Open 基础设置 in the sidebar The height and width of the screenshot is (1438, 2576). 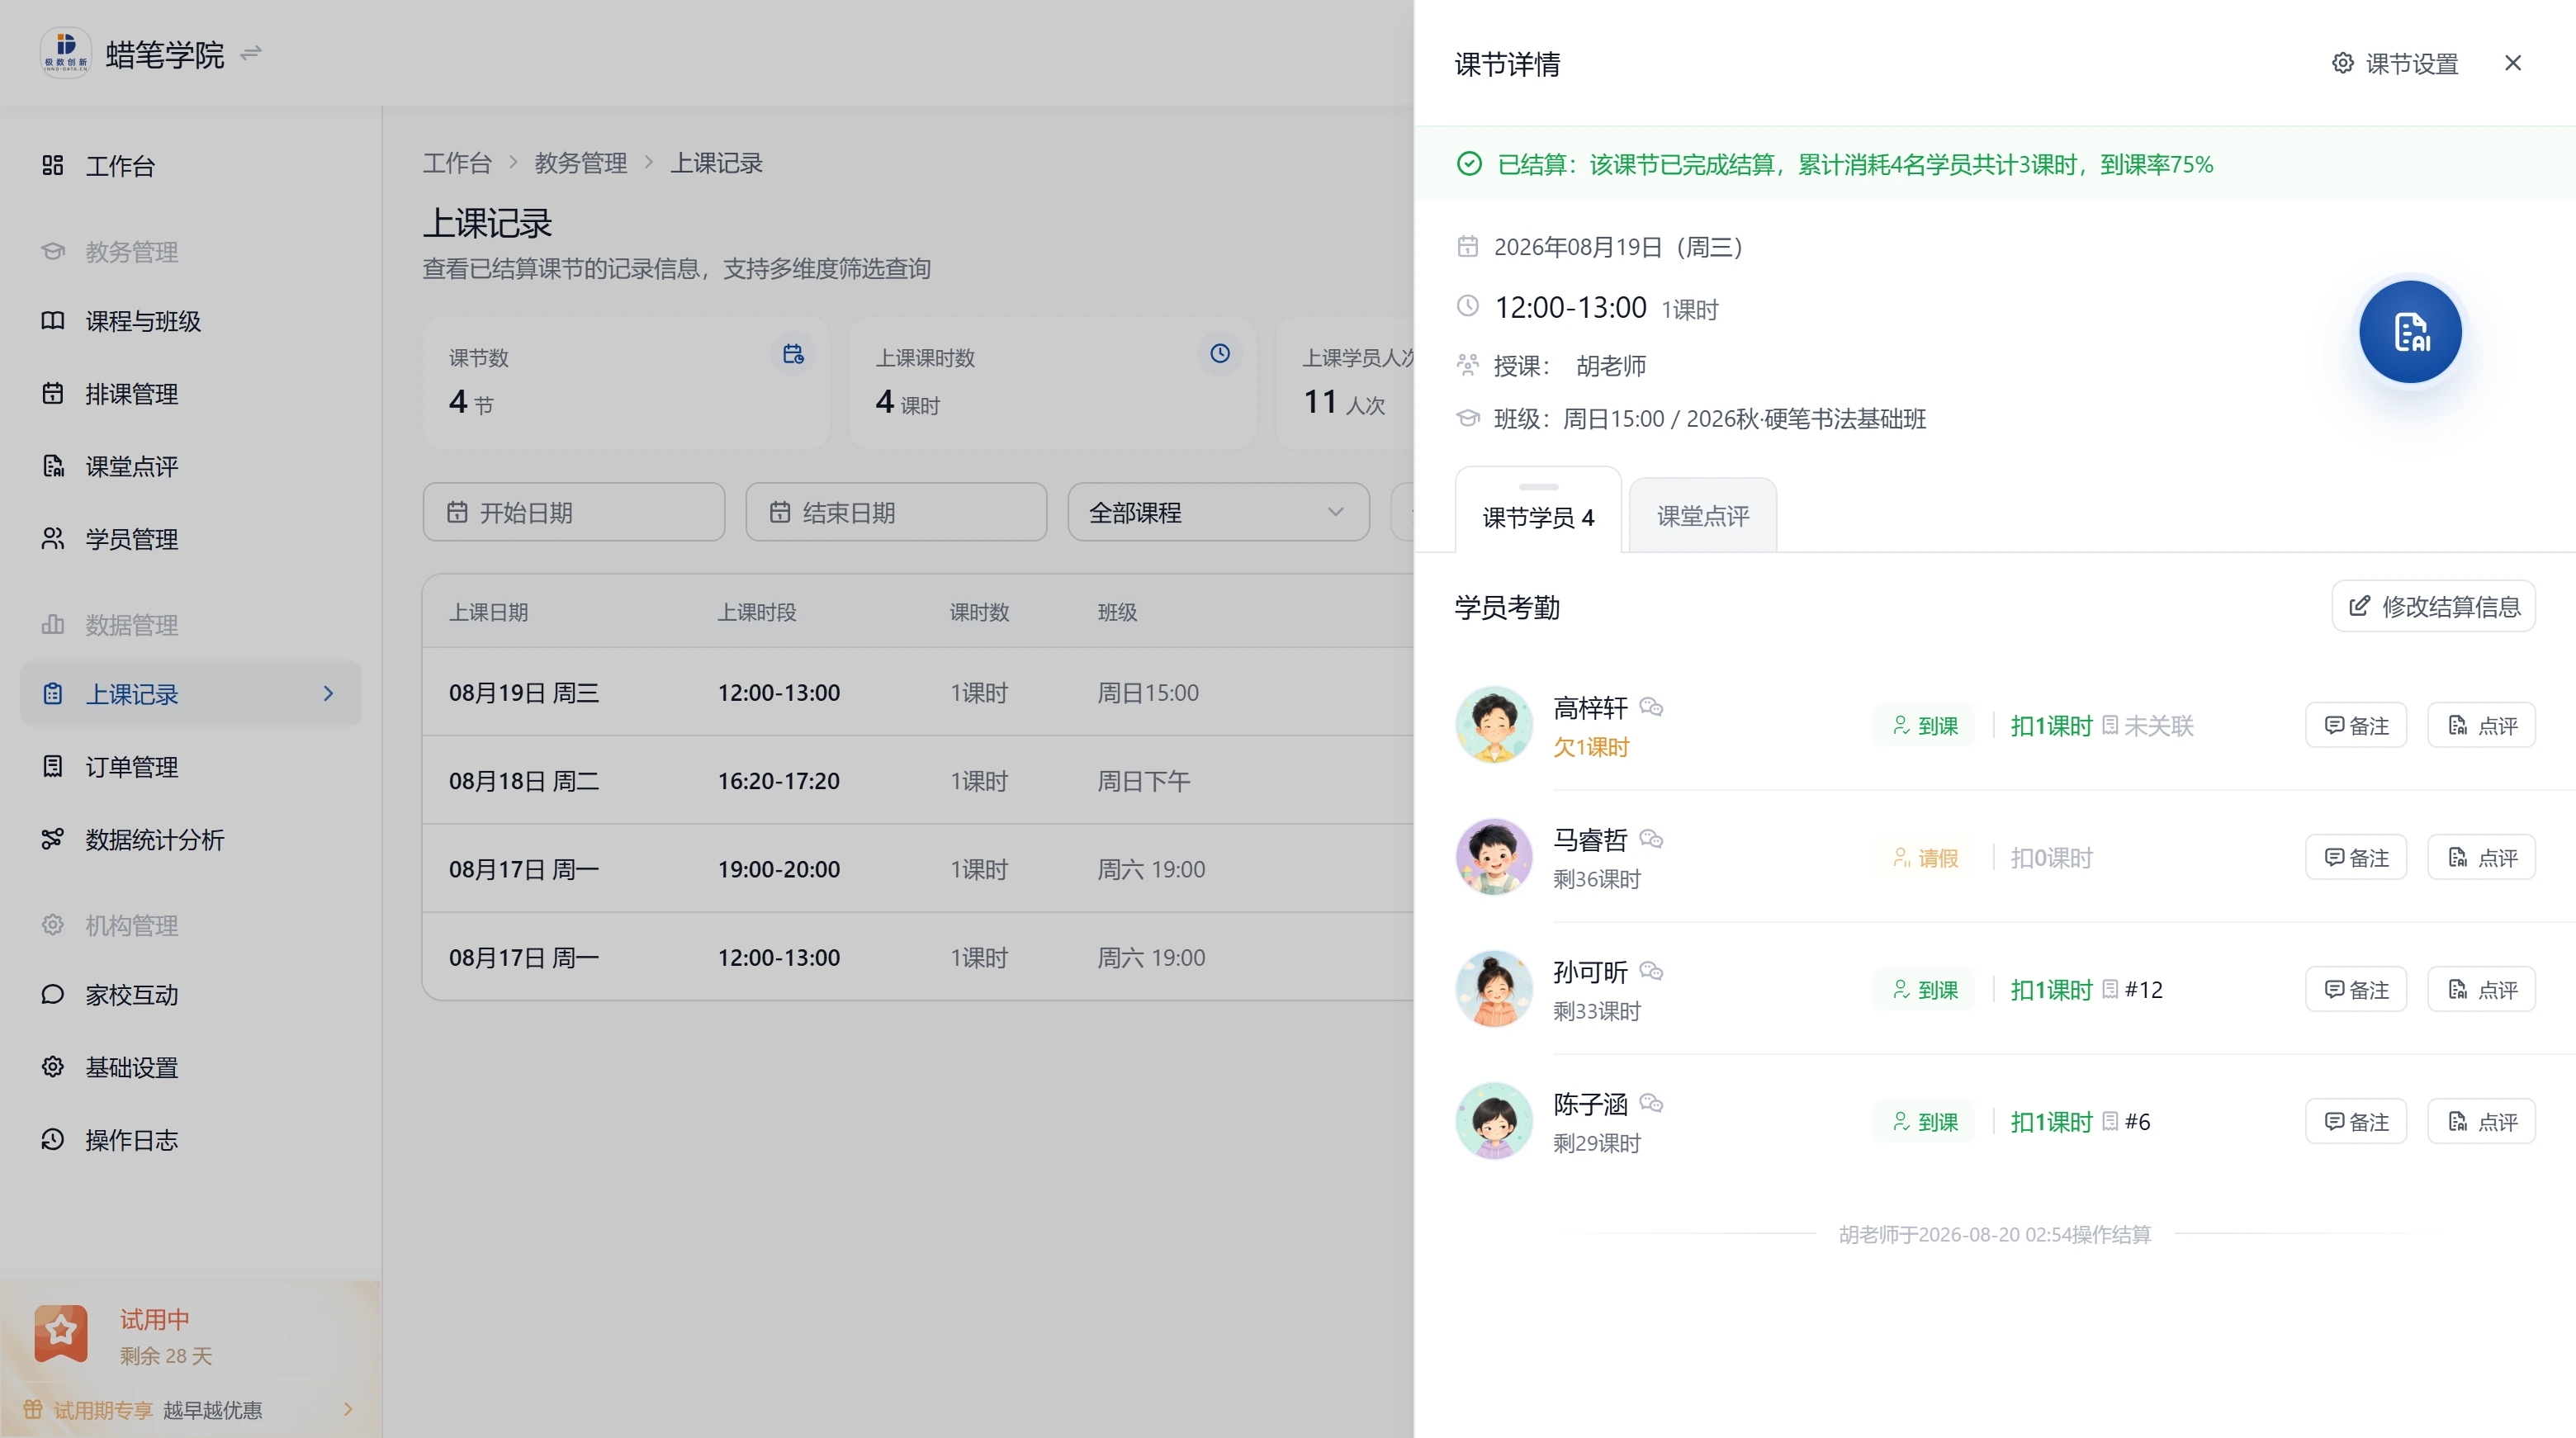pyautogui.click(x=190, y=1068)
